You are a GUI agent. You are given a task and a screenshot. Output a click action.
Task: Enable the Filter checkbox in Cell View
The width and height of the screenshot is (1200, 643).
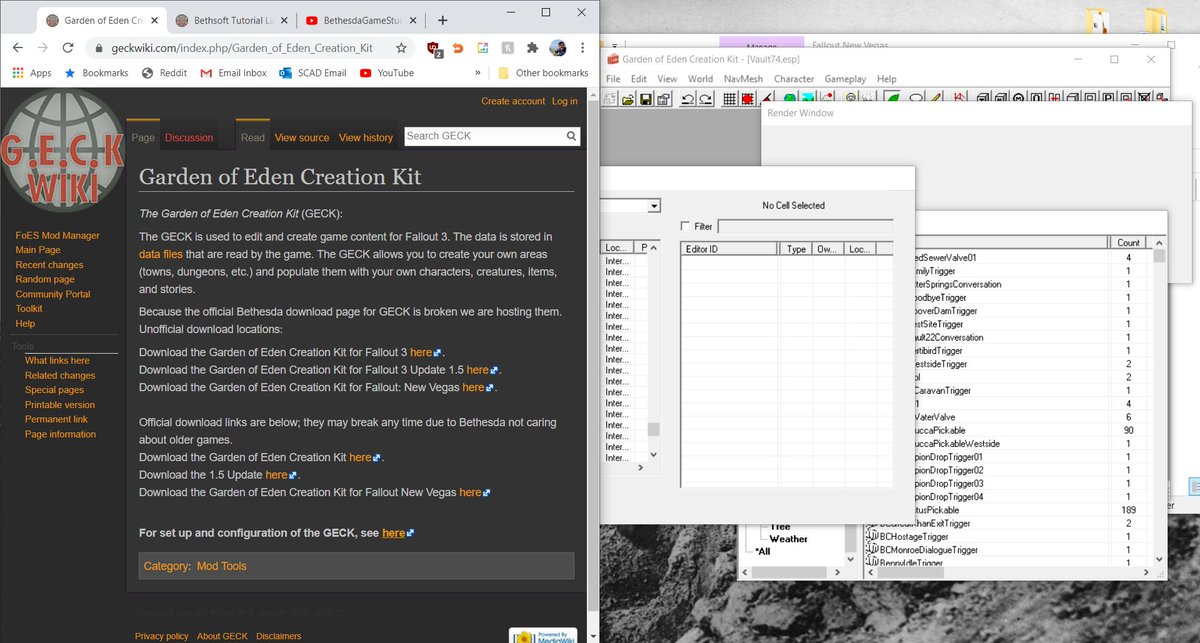click(685, 226)
